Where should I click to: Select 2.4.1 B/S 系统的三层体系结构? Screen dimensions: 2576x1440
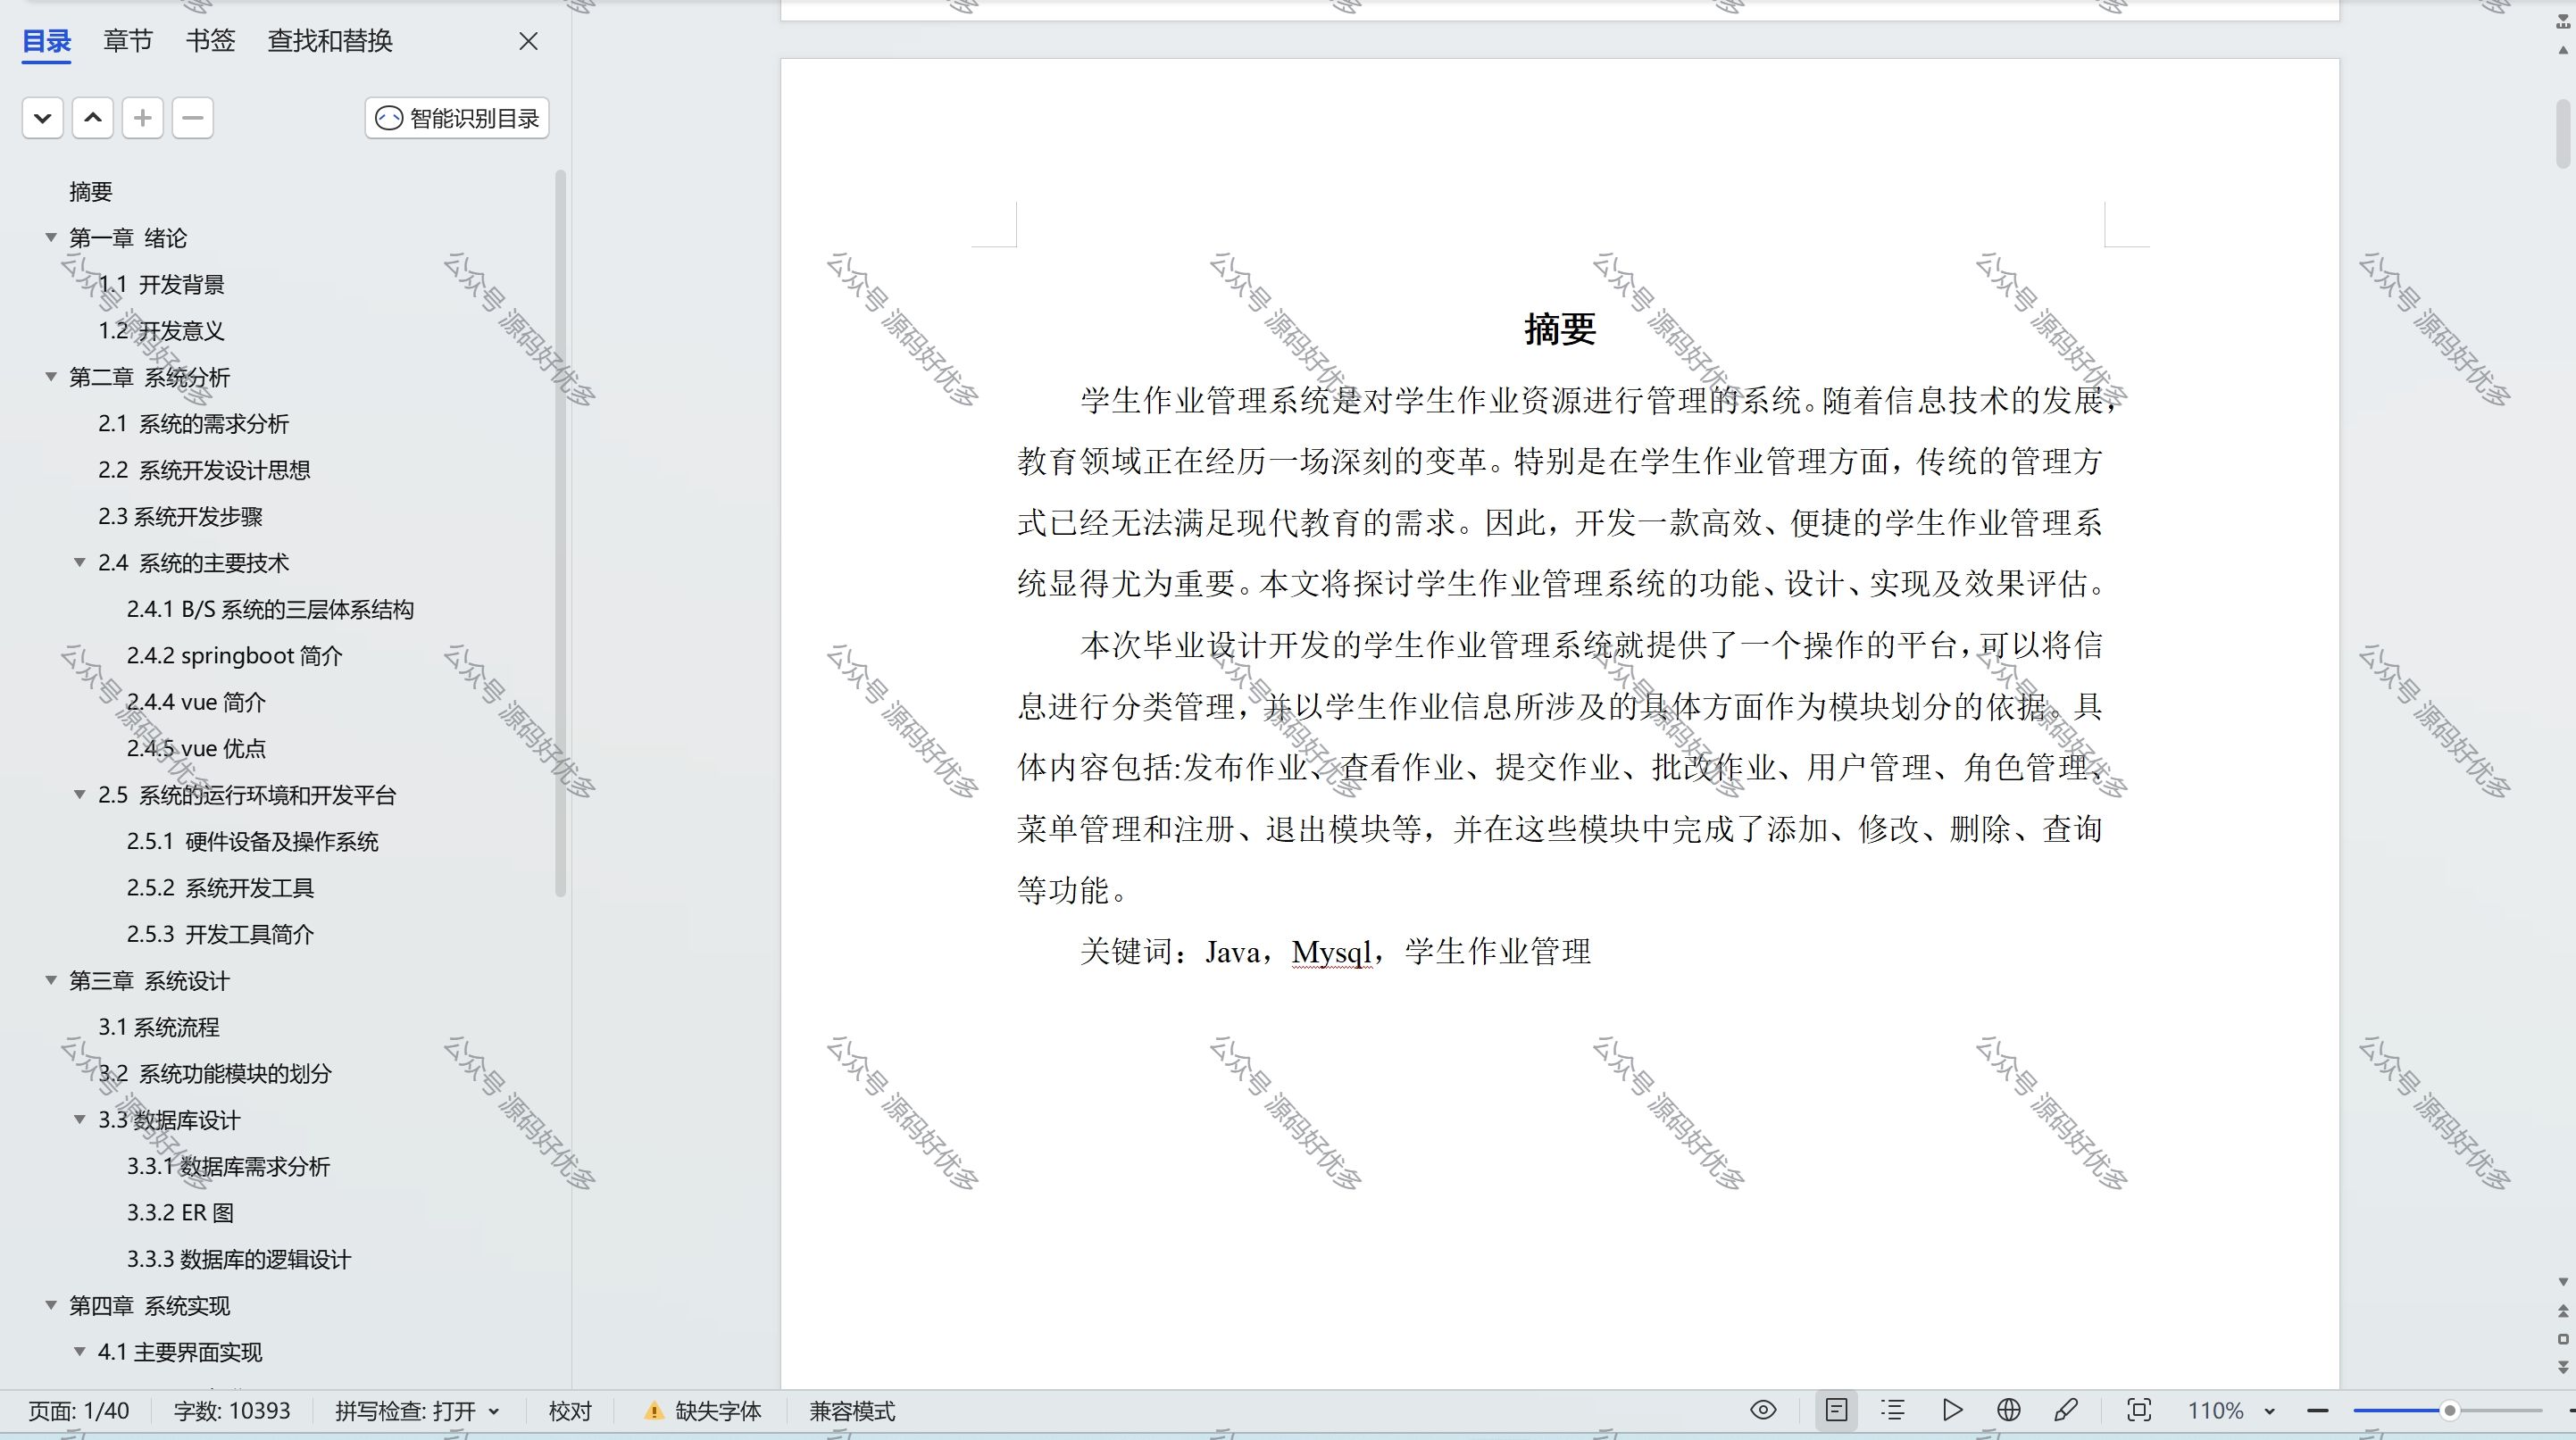coord(270,609)
